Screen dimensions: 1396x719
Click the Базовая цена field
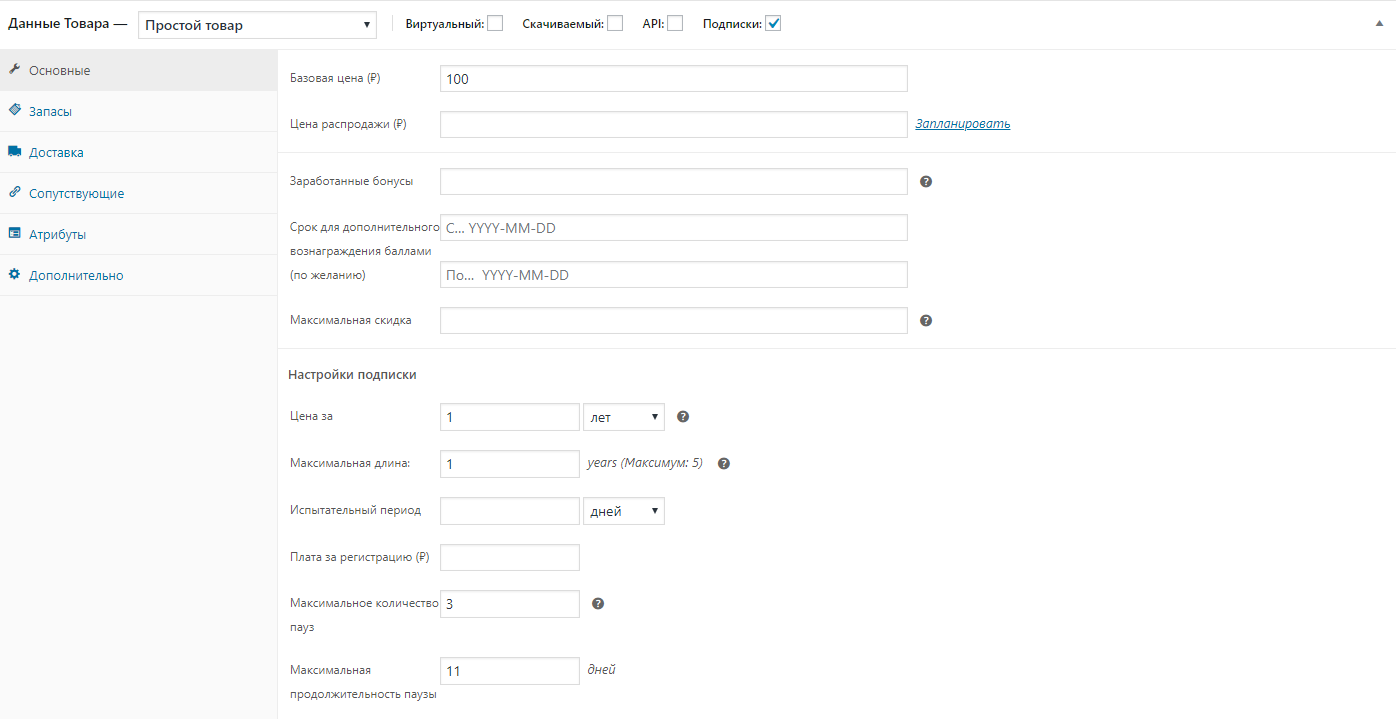[674, 79]
